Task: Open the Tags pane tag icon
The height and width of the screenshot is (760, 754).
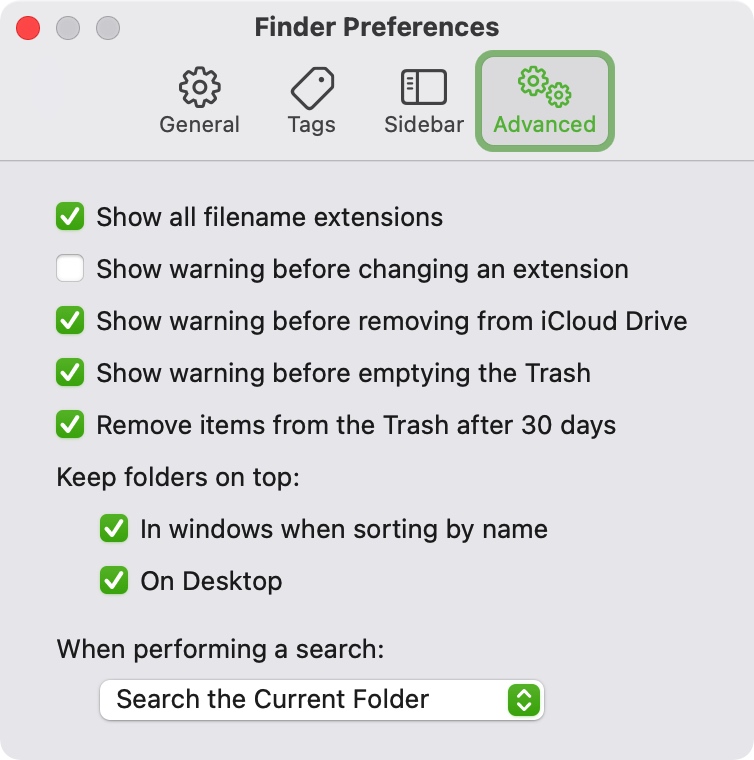Action: point(312,88)
